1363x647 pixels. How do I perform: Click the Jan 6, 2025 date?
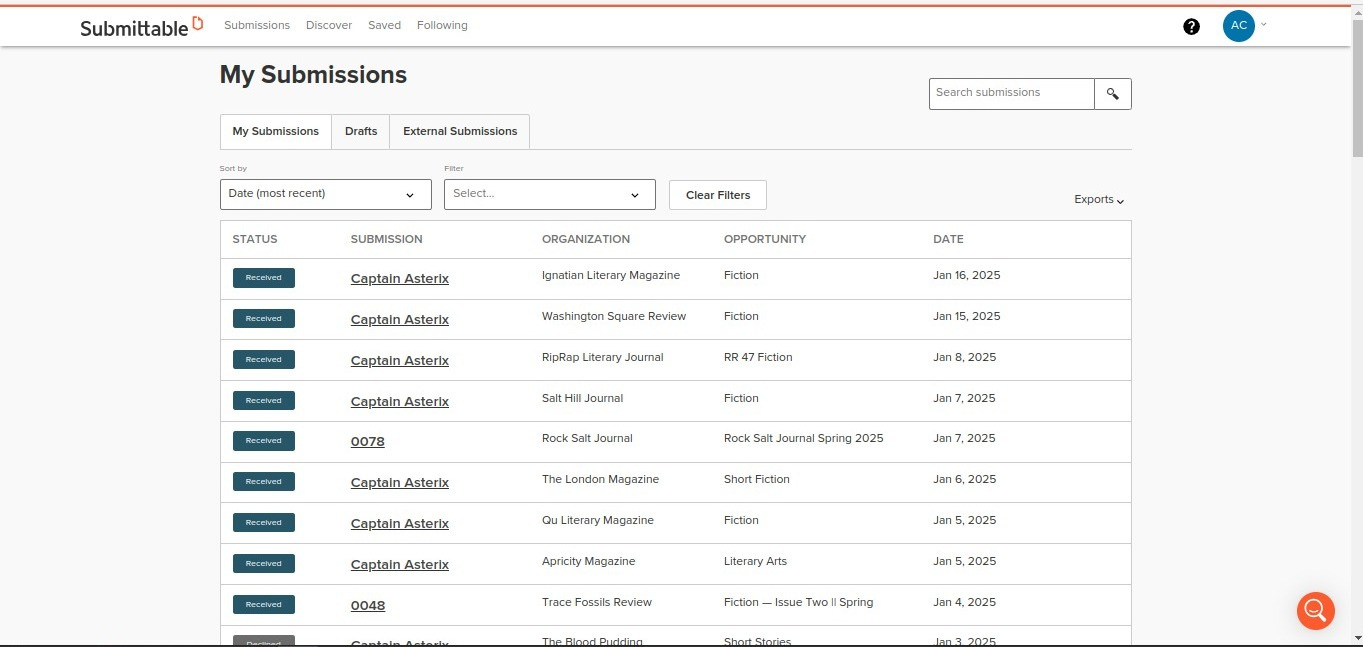(964, 480)
